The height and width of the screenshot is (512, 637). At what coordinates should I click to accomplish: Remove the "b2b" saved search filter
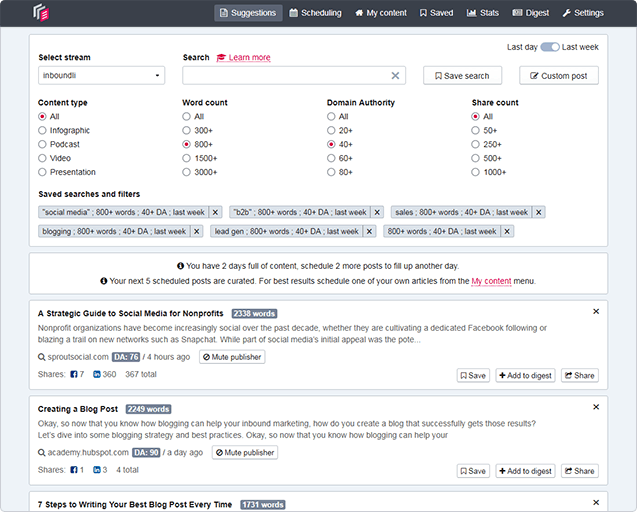pyautogui.click(x=377, y=212)
